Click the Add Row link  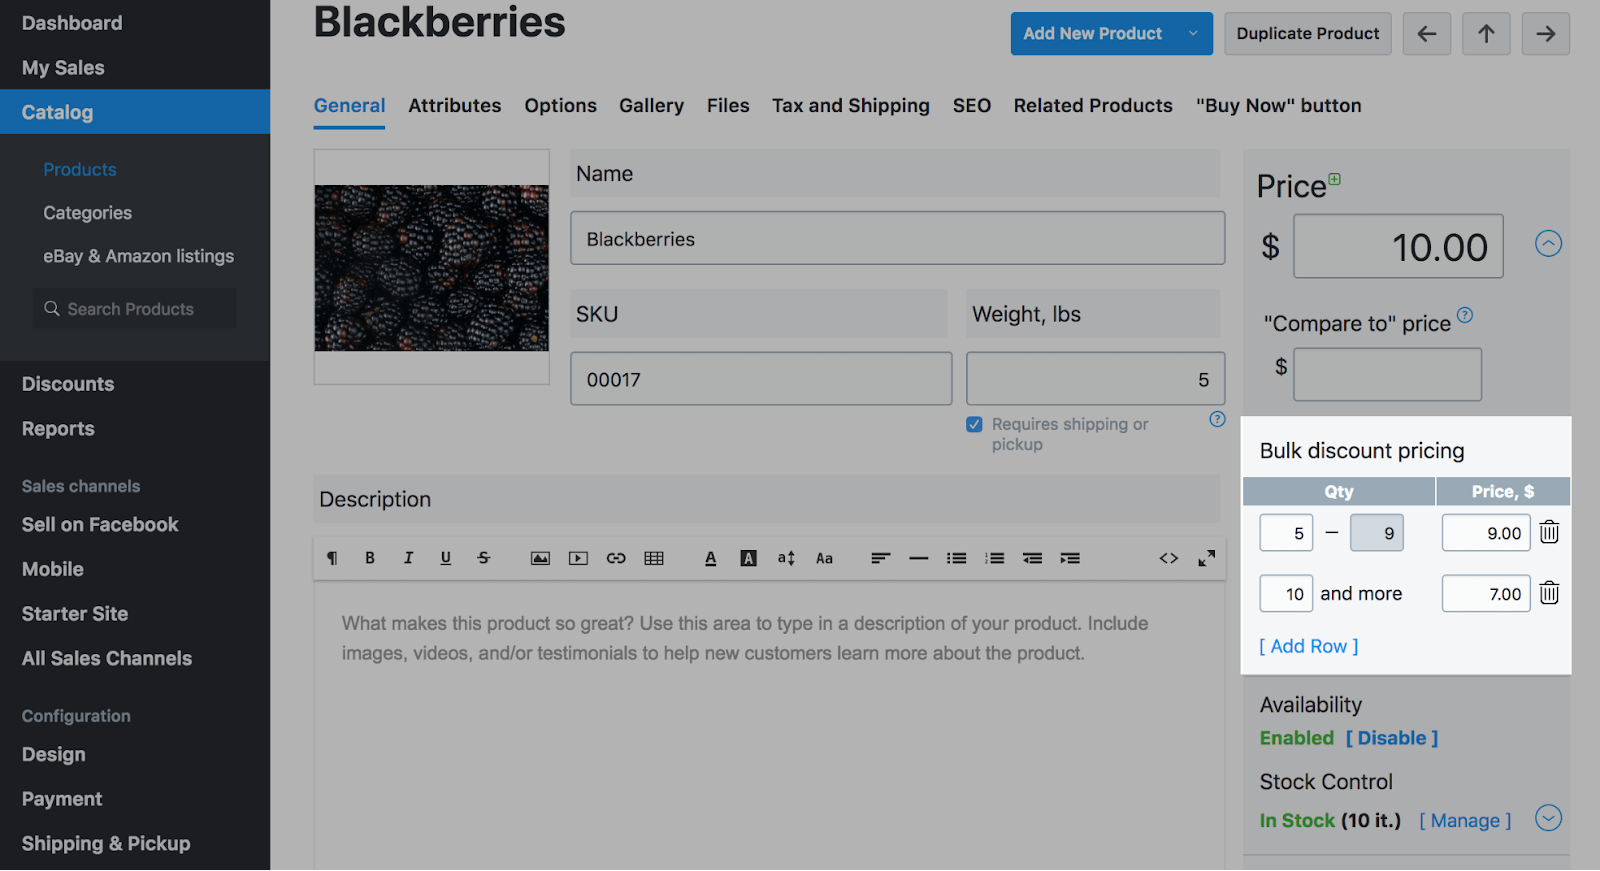[x=1308, y=647]
